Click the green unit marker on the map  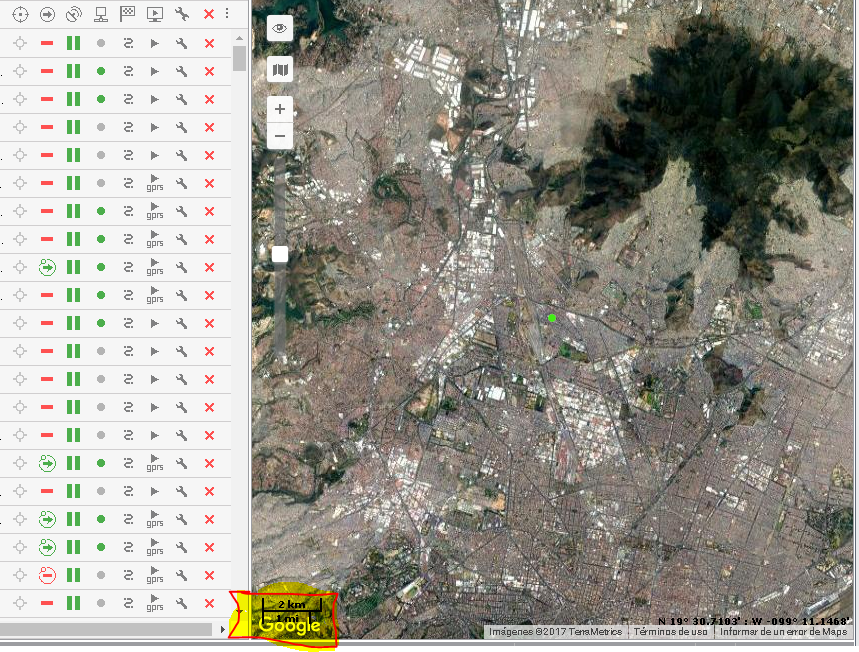pos(552,317)
